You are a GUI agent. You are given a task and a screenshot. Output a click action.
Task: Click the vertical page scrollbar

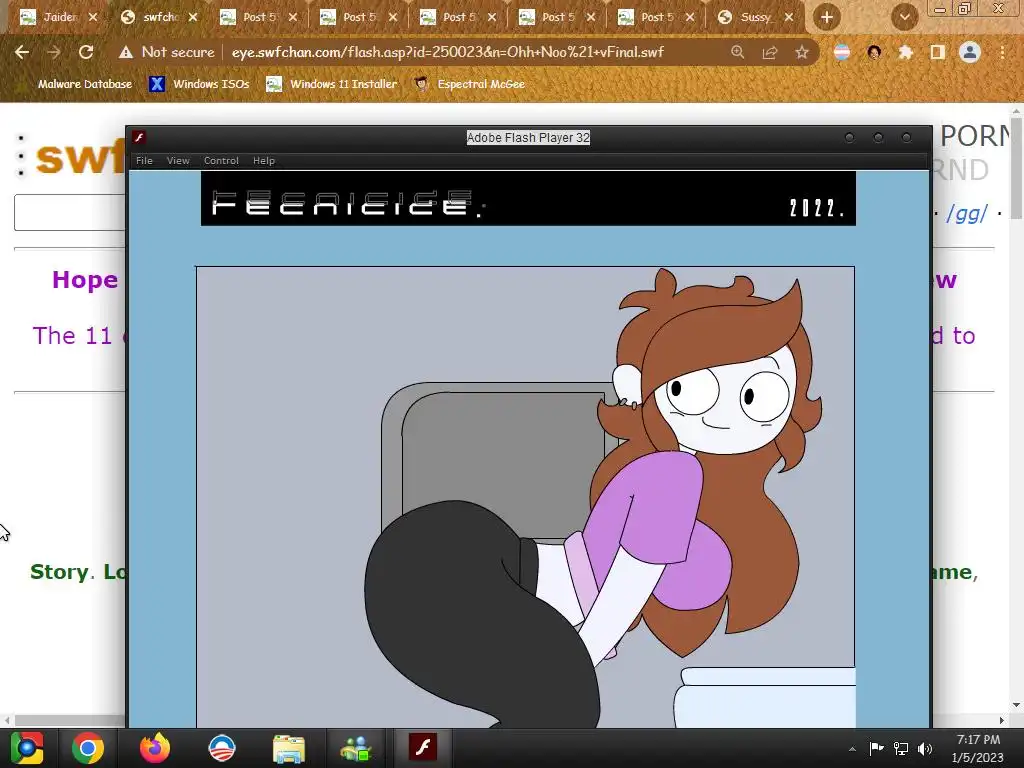click(x=1016, y=168)
